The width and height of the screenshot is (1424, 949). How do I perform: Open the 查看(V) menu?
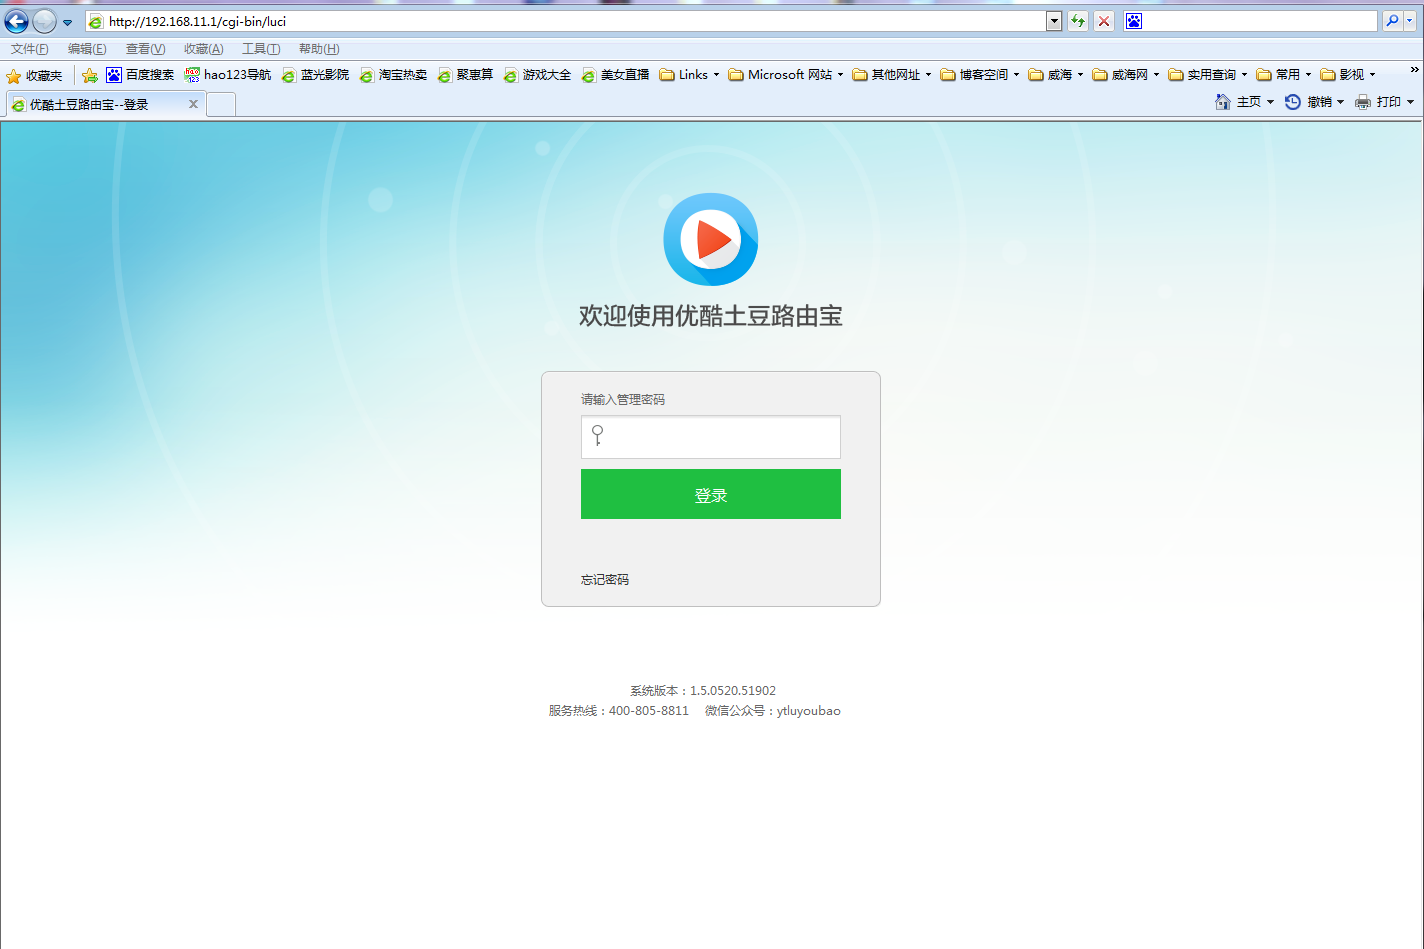[145, 49]
